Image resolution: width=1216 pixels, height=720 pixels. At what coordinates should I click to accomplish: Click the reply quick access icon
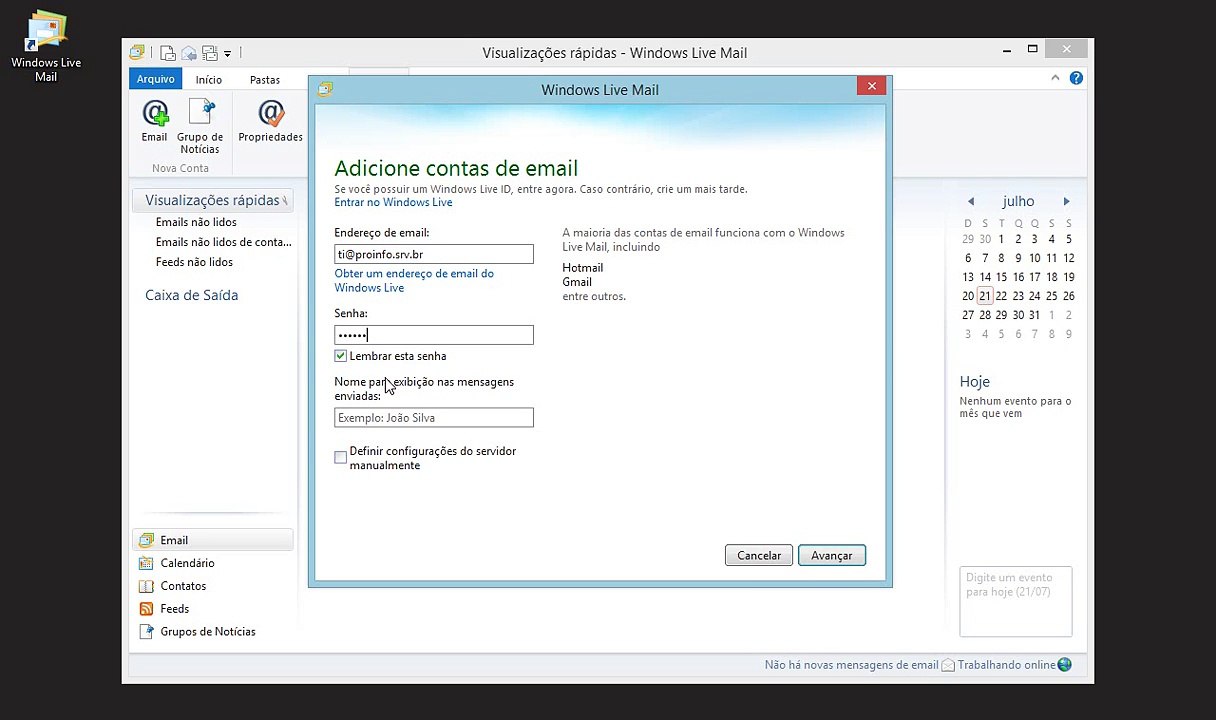click(x=189, y=53)
